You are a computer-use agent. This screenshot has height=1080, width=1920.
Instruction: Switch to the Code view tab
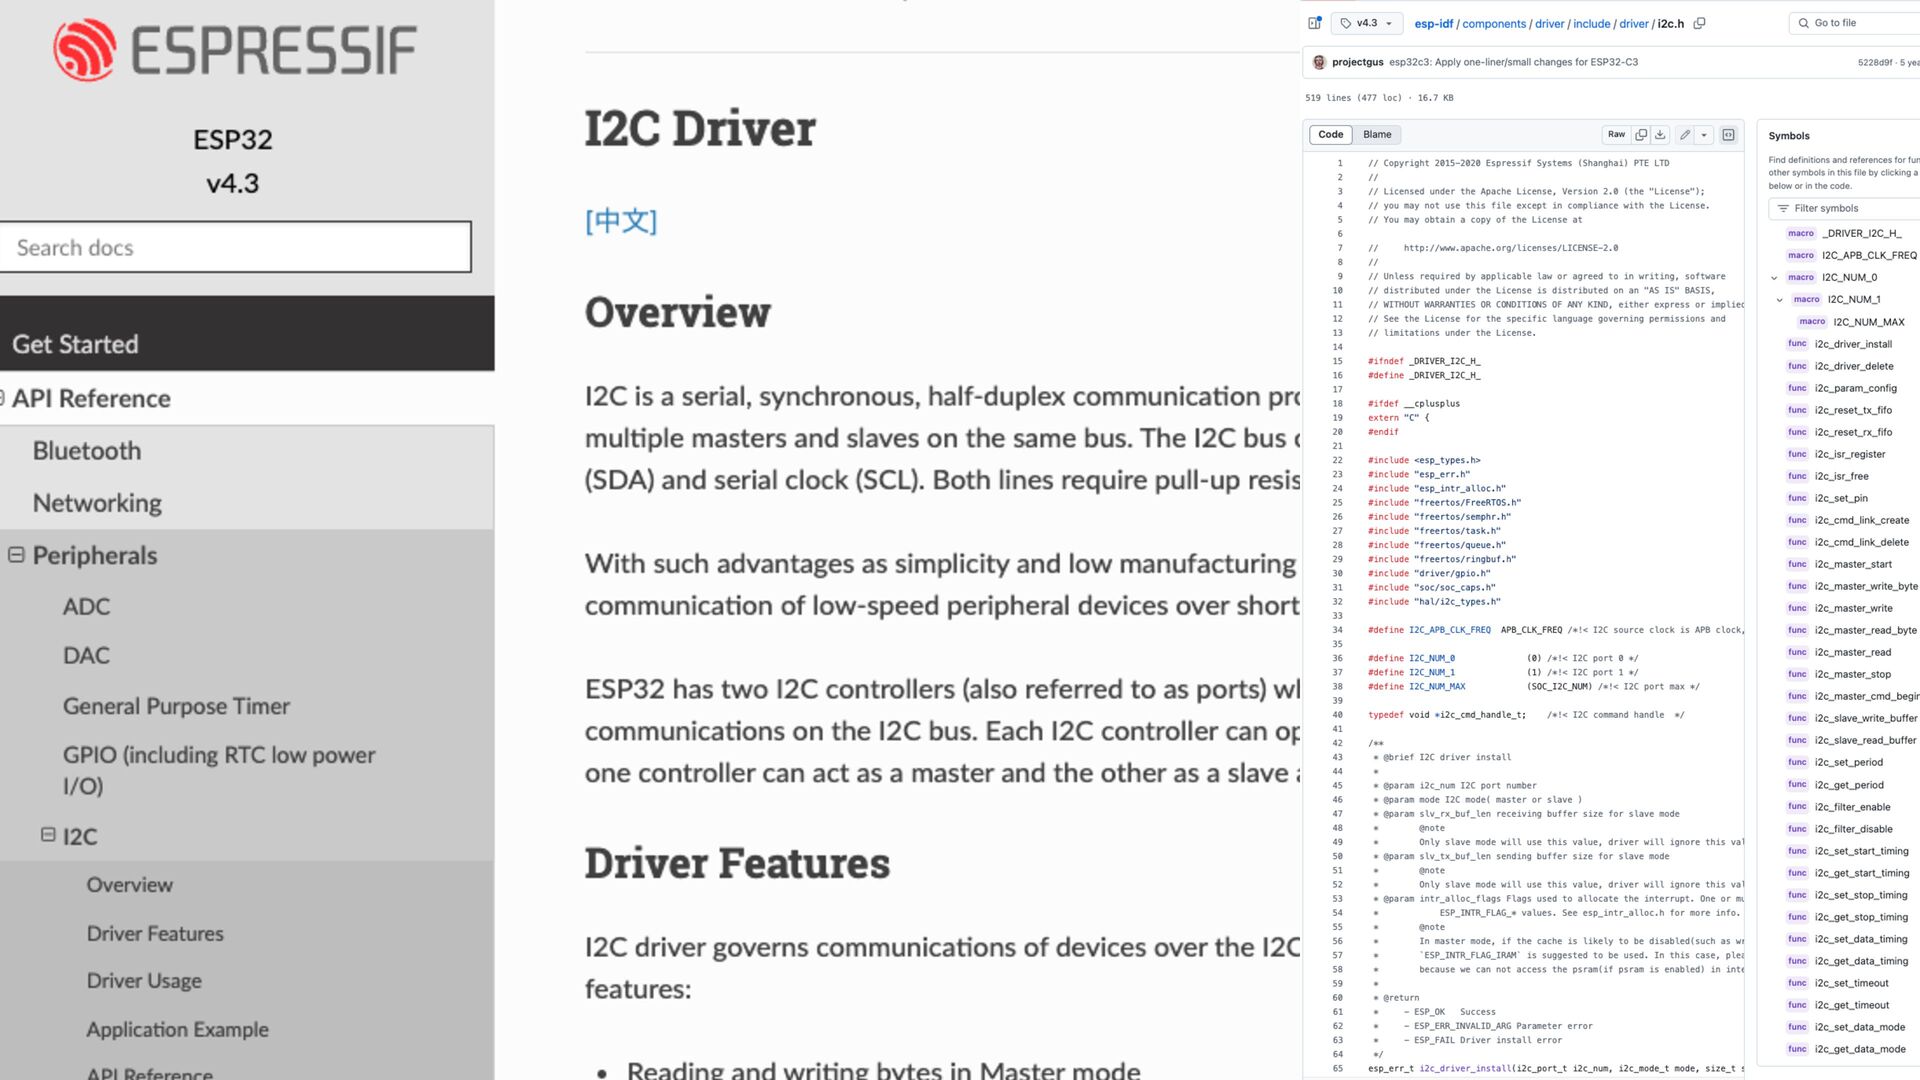pyautogui.click(x=1330, y=134)
